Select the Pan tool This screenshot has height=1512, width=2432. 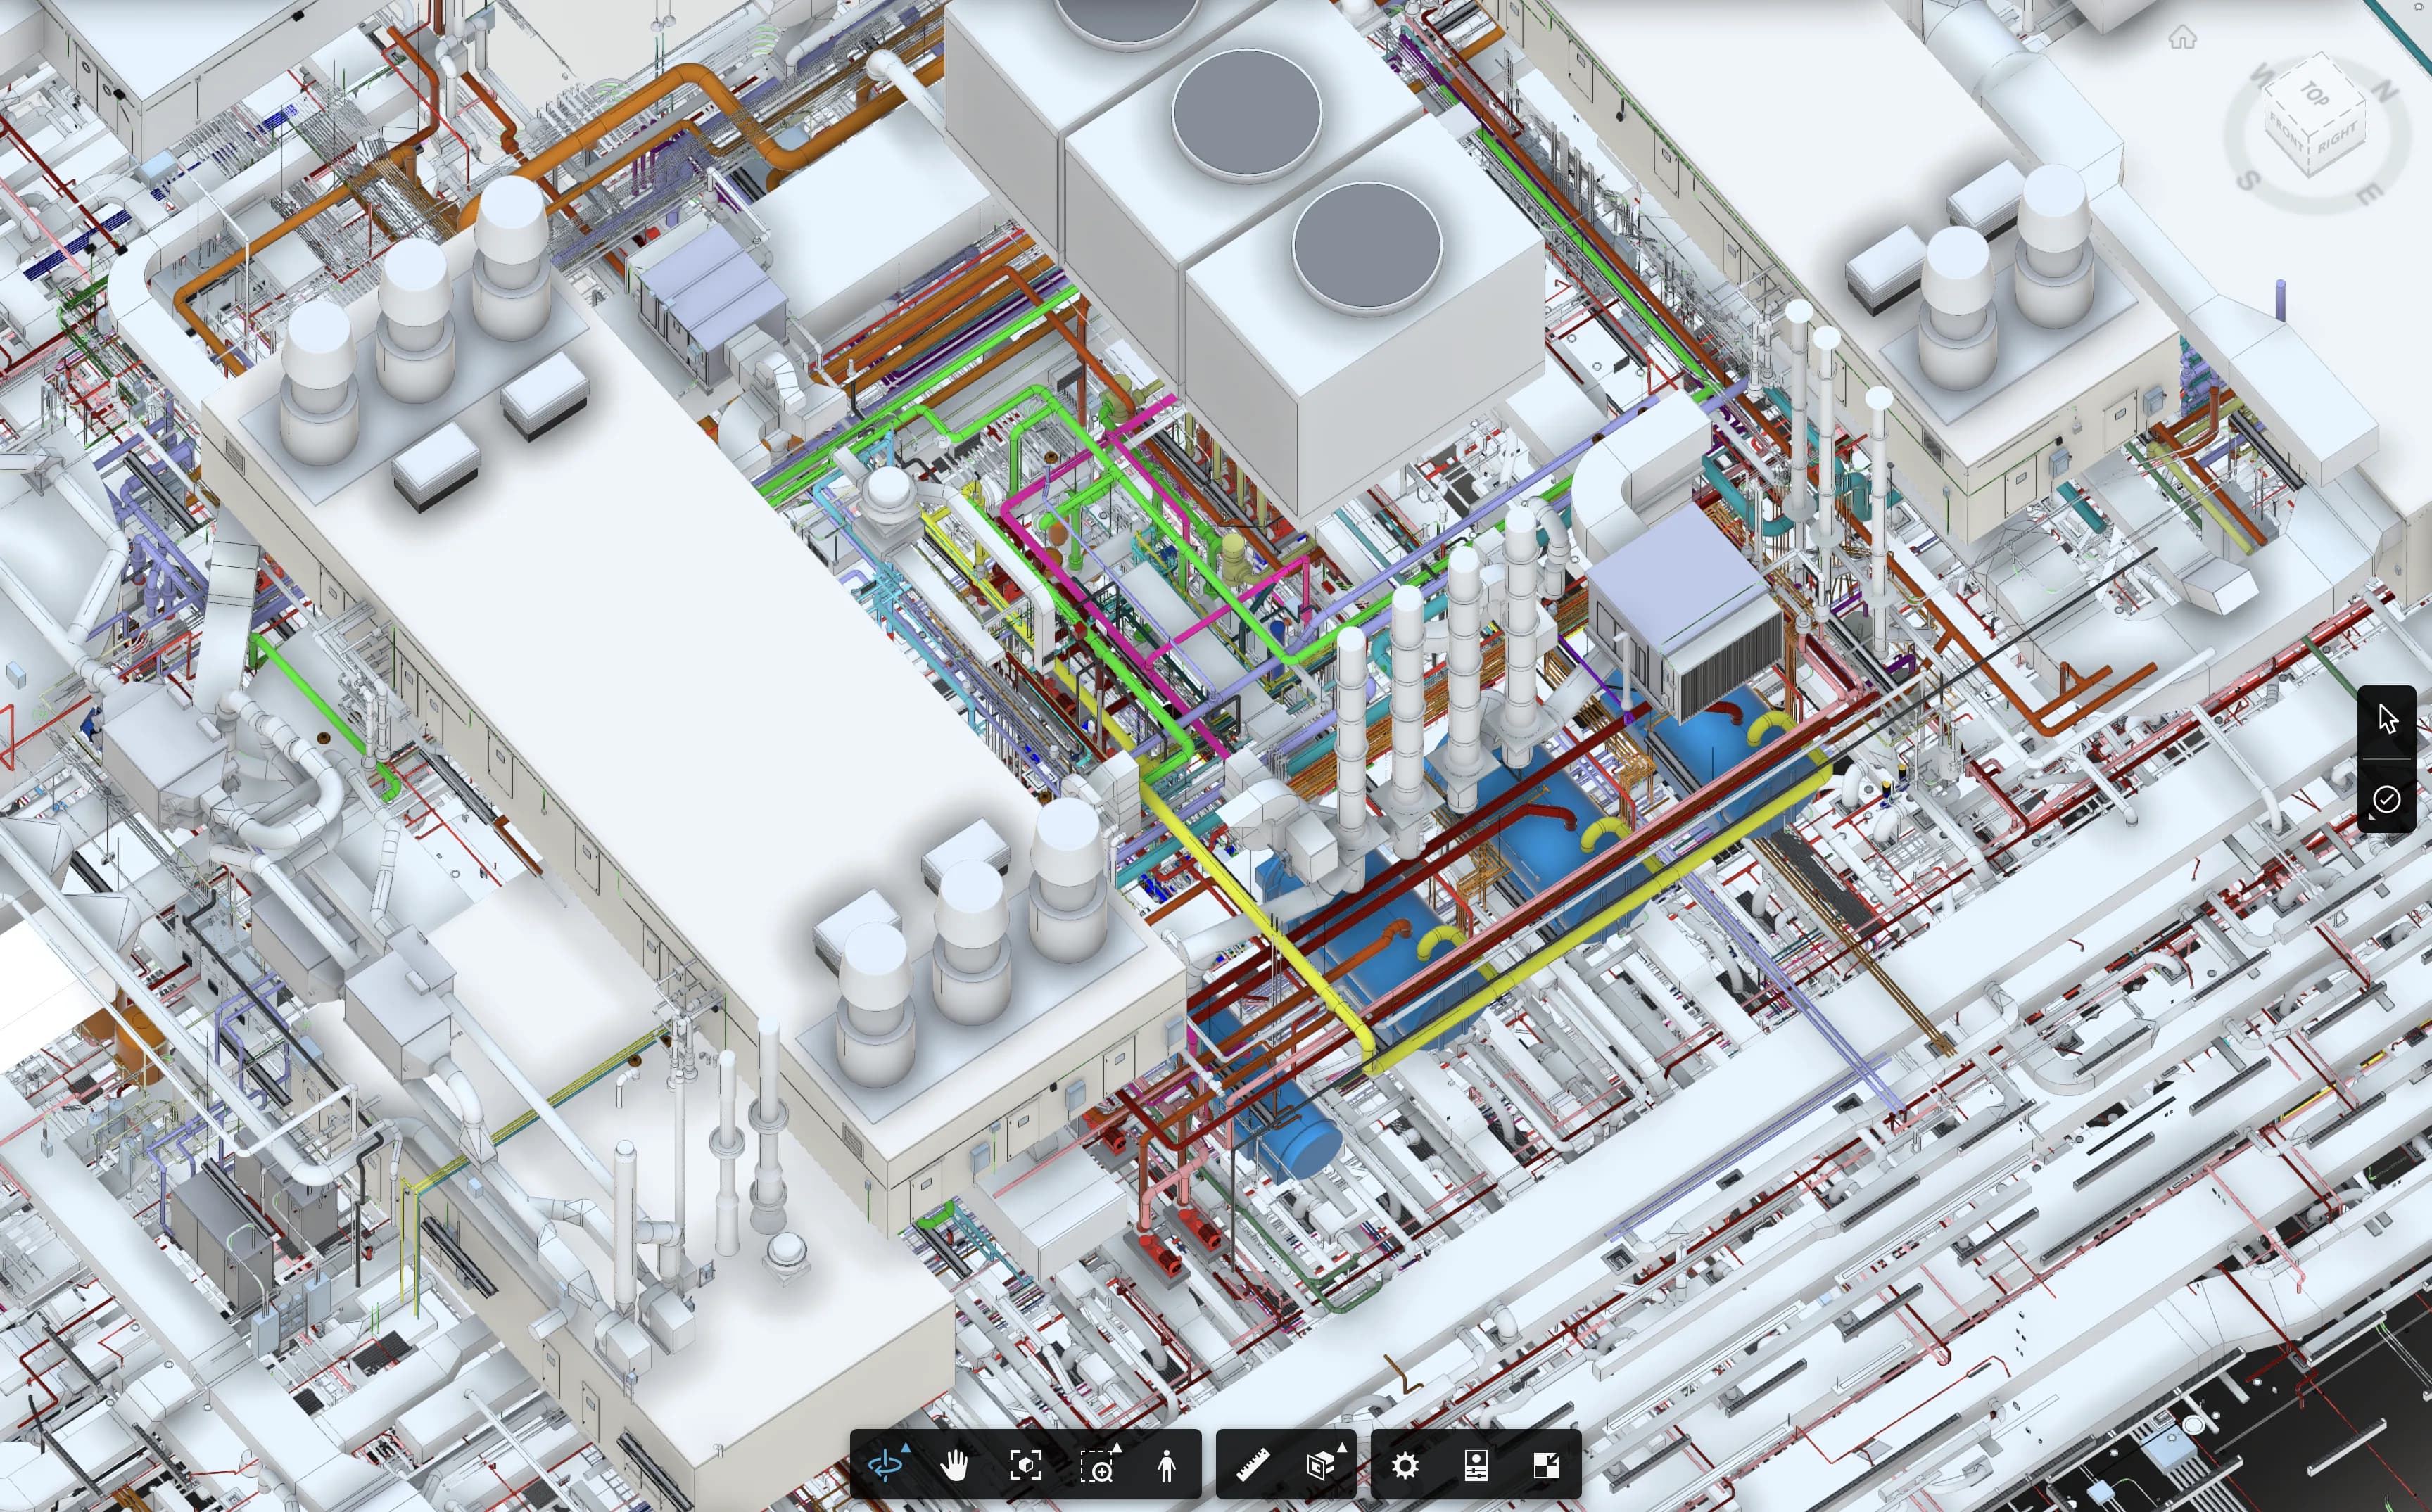click(957, 1465)
